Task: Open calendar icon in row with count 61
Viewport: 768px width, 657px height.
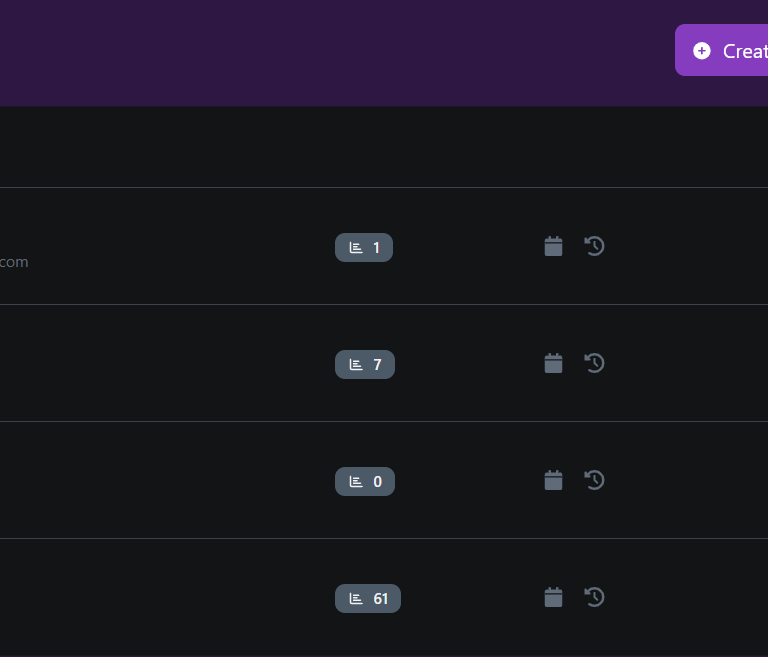Action: coord(553,597)
